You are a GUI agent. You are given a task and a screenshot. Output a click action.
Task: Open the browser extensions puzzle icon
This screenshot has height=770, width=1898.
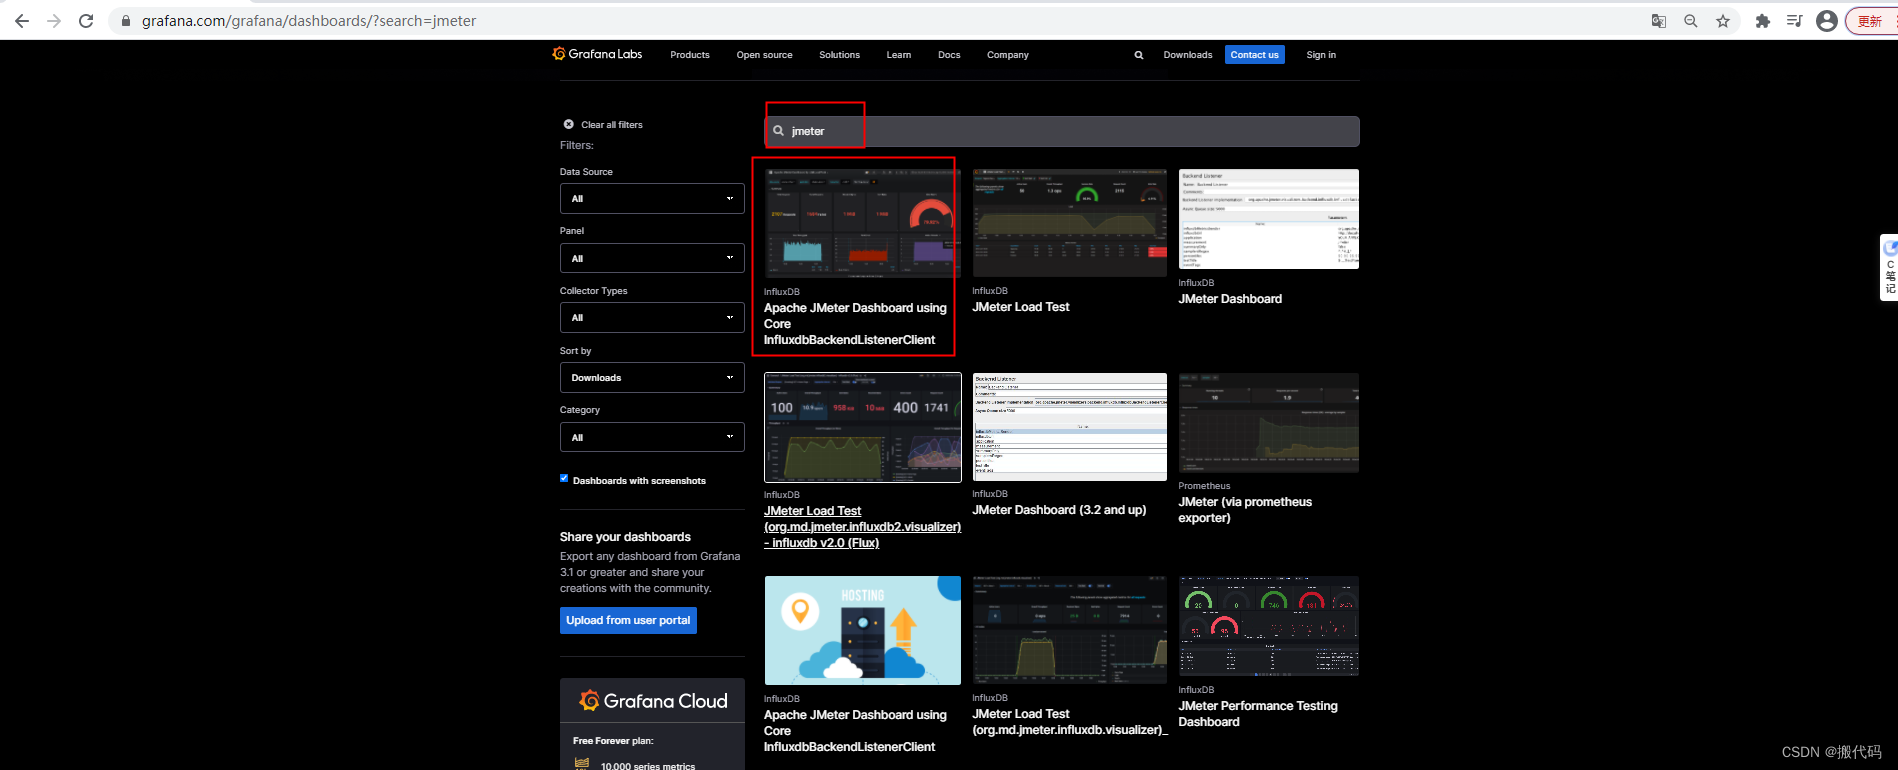(1763, 21)
